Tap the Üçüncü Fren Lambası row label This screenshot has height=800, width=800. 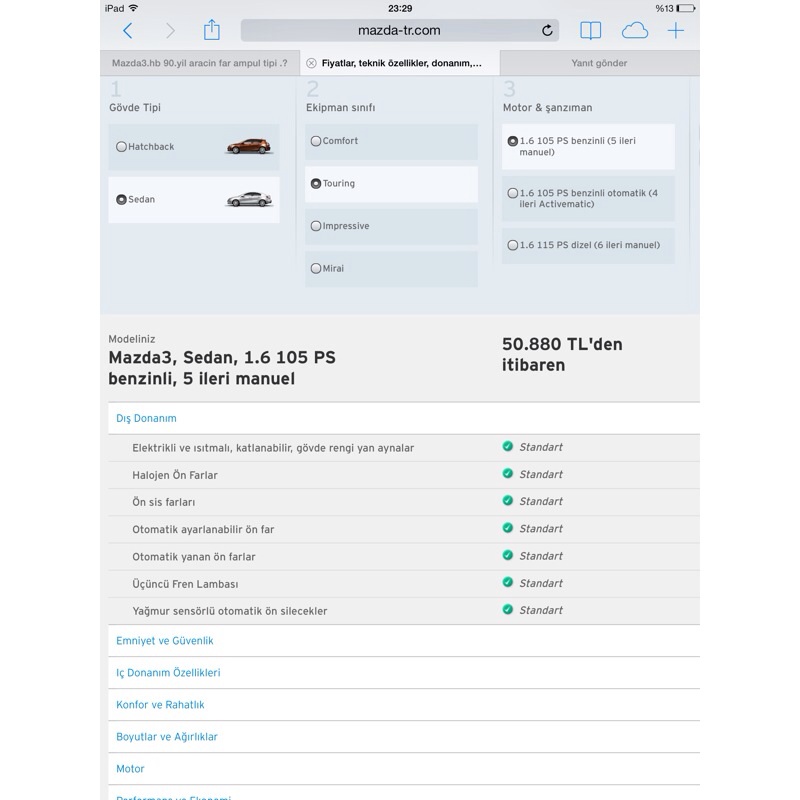tap(185, 584)
